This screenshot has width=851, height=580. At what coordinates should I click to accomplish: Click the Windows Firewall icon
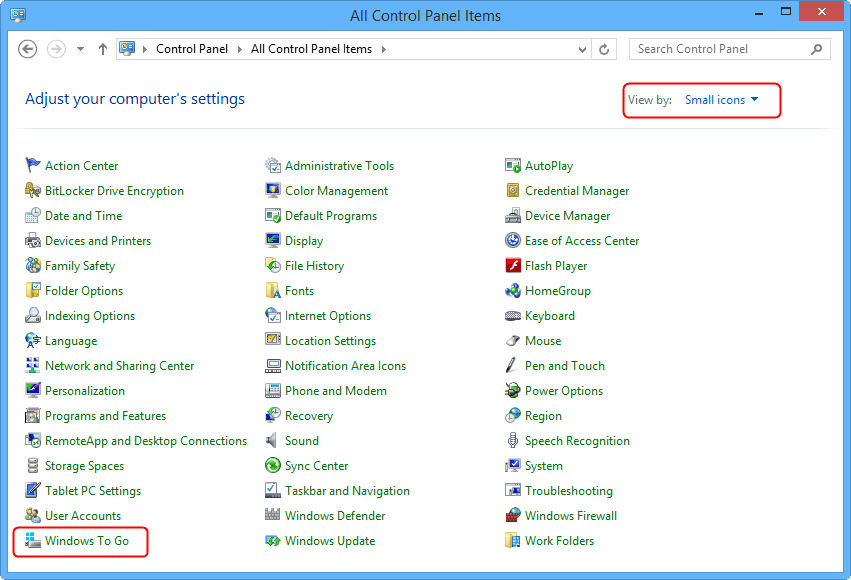pyautogui.click(x=513, y=516)
